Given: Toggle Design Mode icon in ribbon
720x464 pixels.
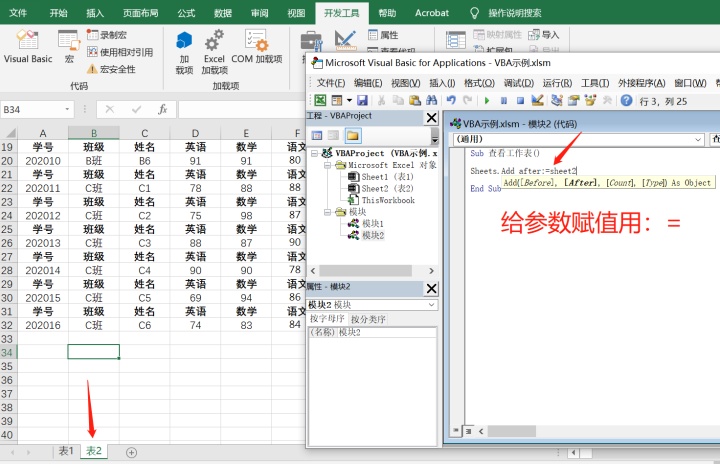Looking at the screenshot, I should [345, 40].
